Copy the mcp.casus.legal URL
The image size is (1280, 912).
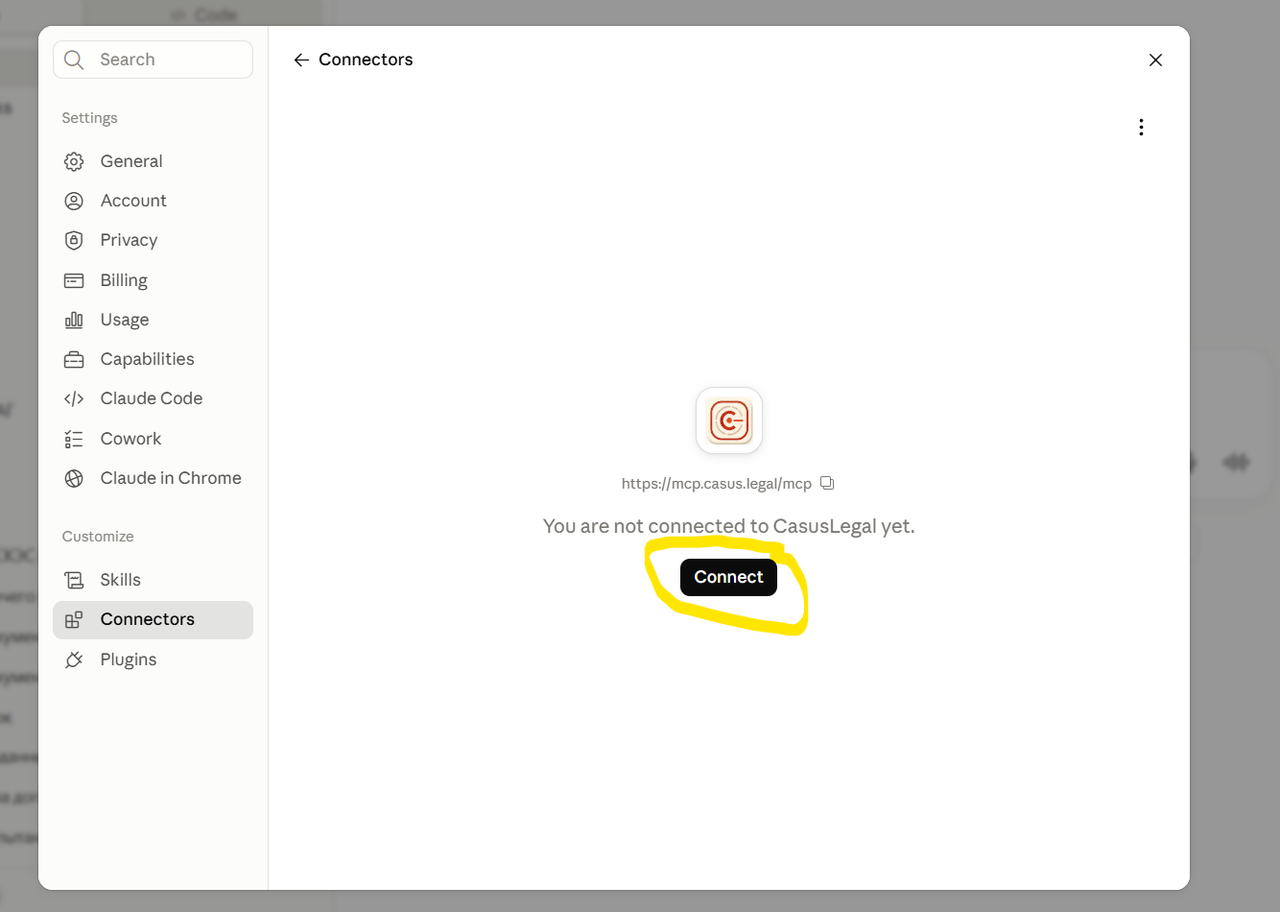[827, 483]
